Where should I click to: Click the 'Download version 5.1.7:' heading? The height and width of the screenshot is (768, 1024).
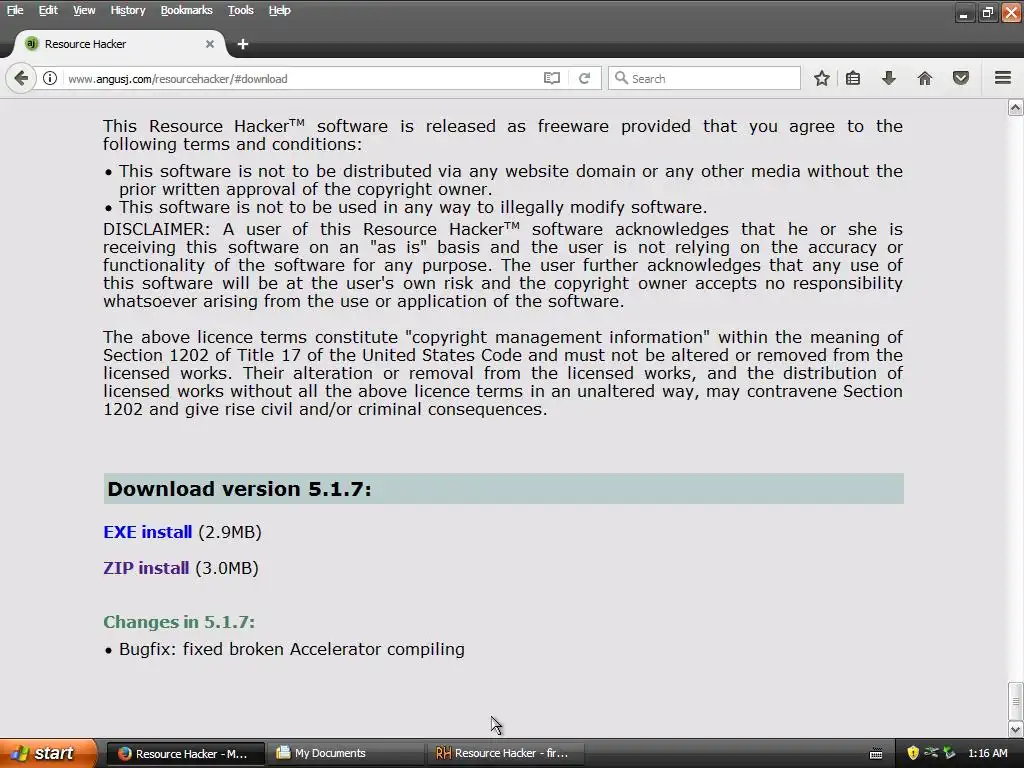pos(239,489)
